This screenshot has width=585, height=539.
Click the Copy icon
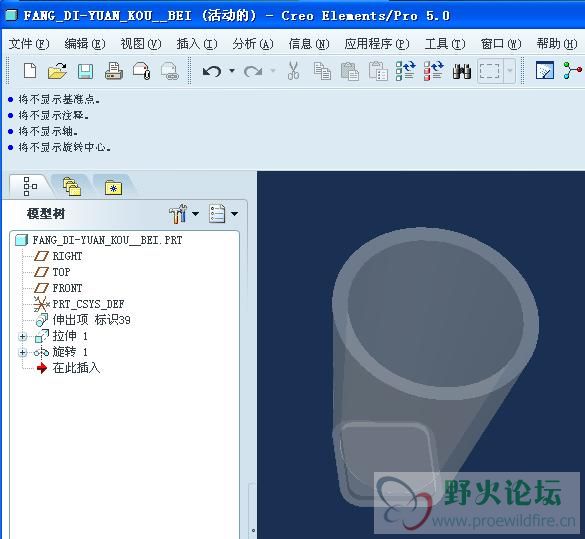click(x=322, y=71)
